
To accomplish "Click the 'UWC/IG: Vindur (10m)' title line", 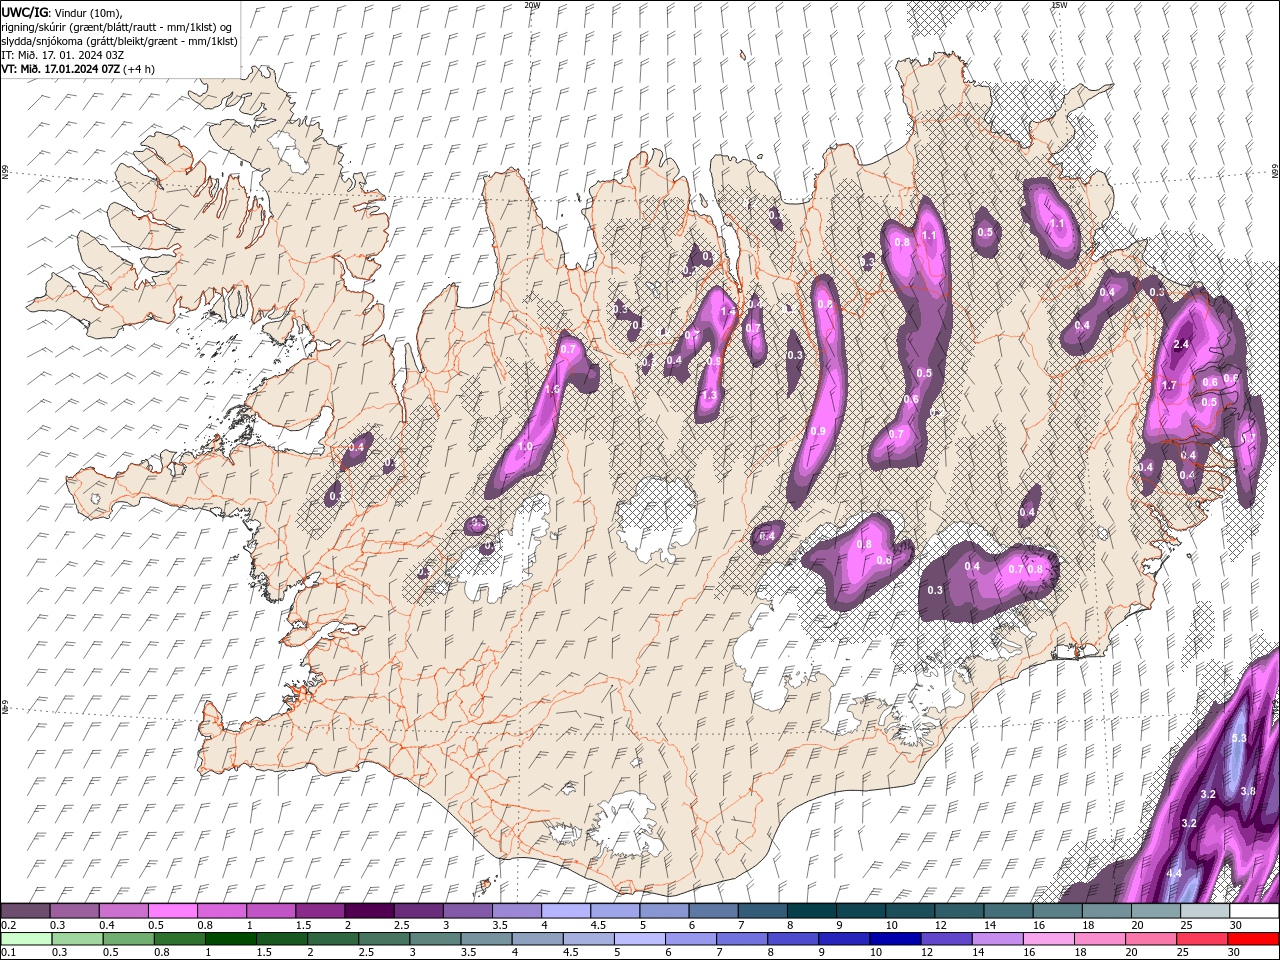I will tap(62, 12).
